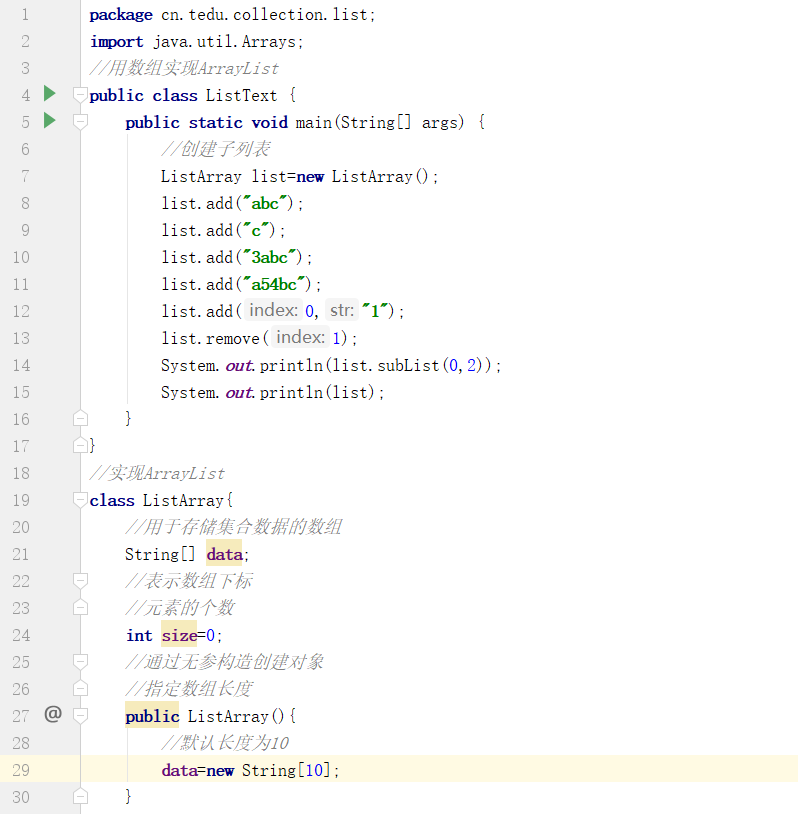Run main method via gutter arrow on line 5

(50, 120)
